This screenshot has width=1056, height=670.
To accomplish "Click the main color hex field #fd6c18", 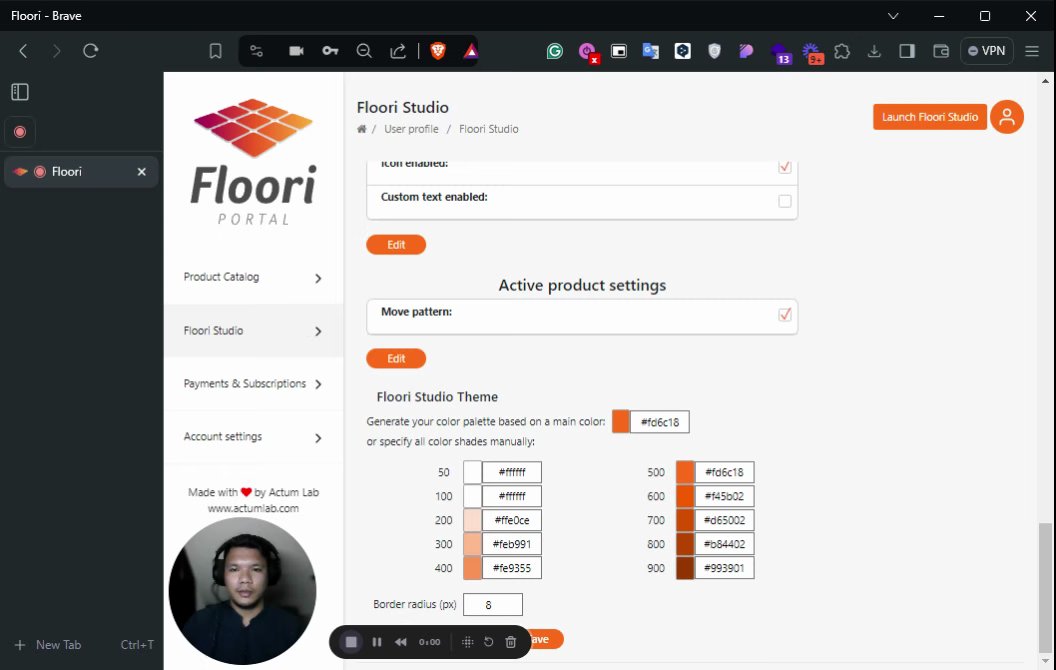I will pos(659,422).
